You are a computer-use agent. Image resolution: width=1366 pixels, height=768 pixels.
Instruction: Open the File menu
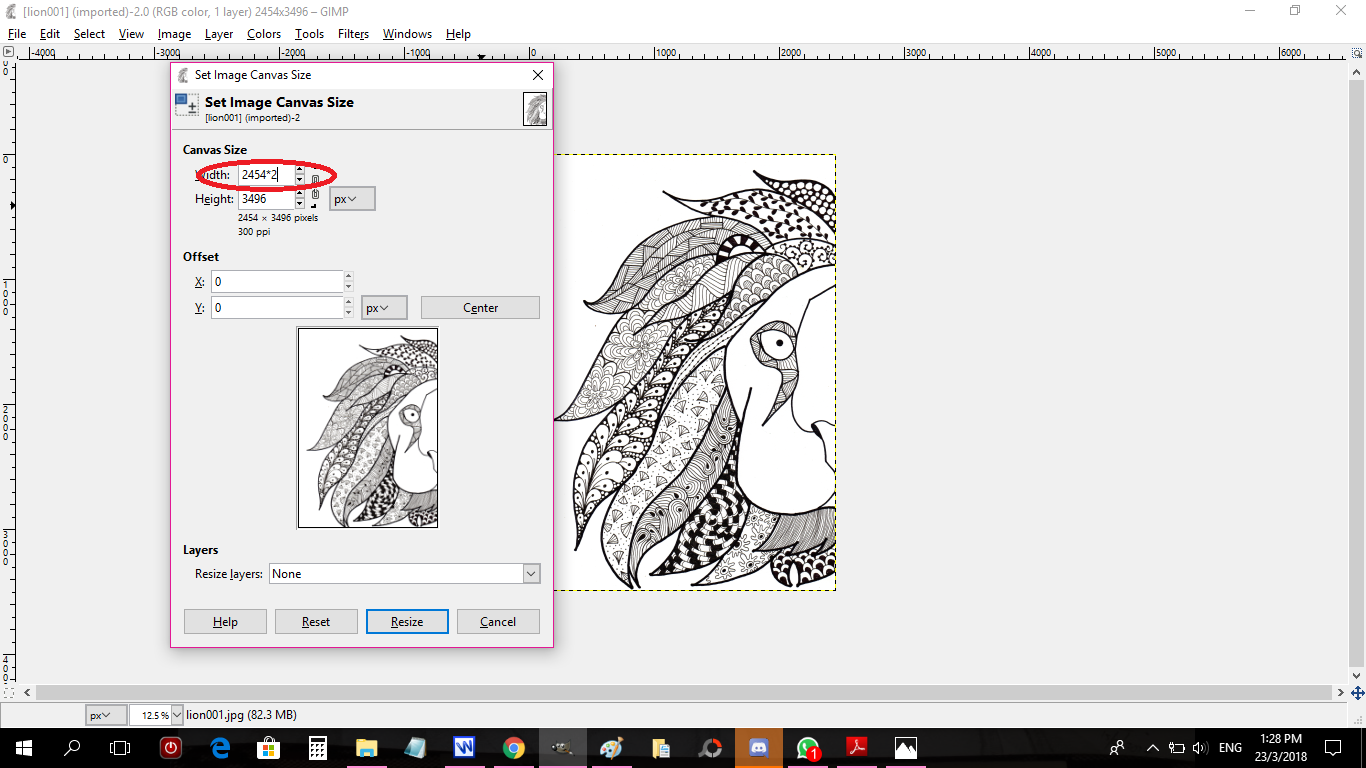(x=17, y=33)
